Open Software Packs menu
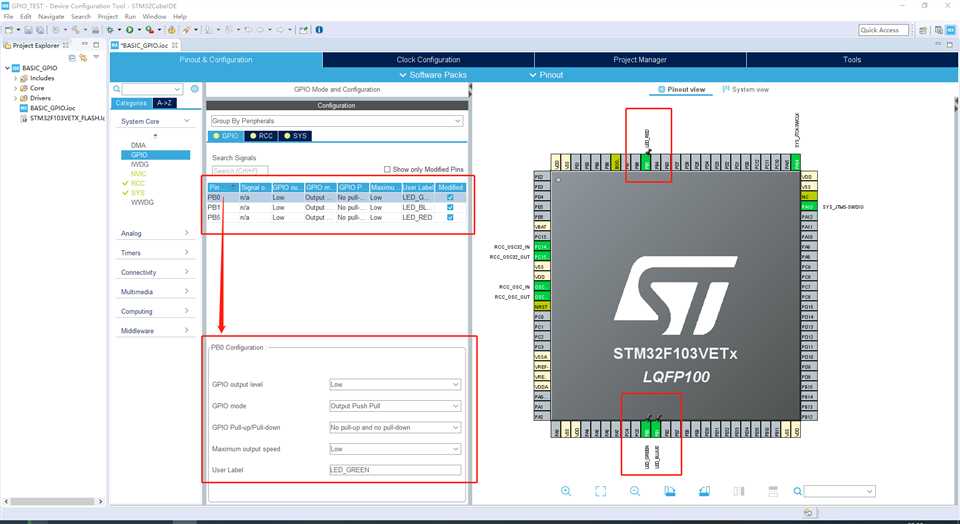Viewport: 960px width, 524px height. [x=433, y=75]
